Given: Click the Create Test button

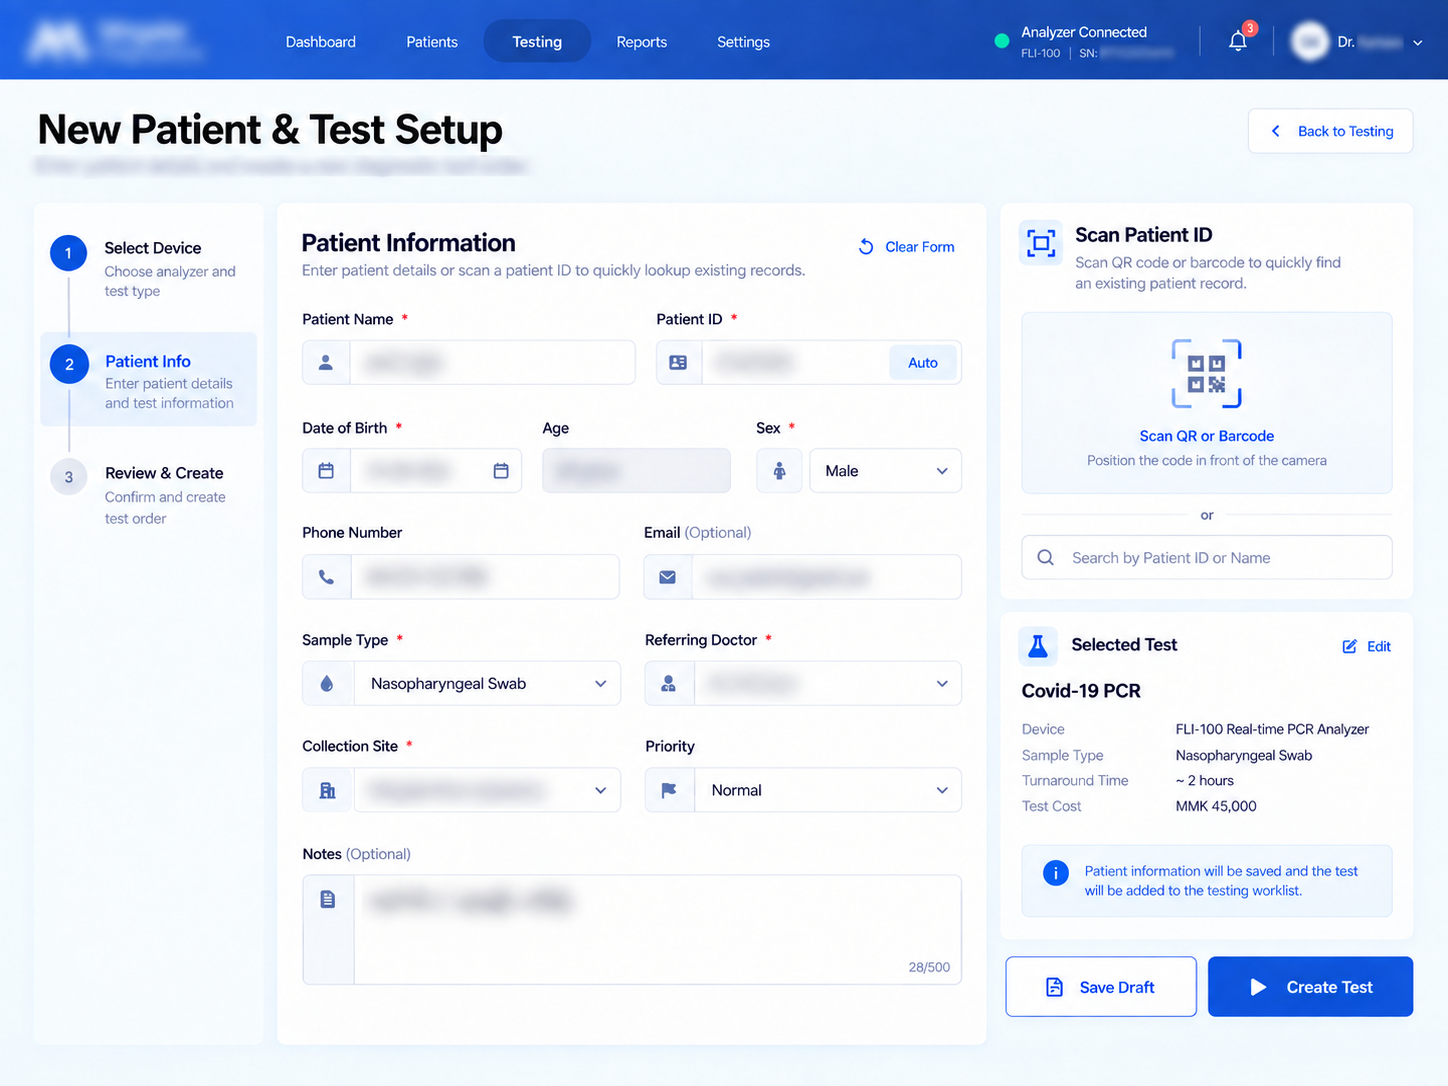Looking at the screenshot, I should [1310, 987].
